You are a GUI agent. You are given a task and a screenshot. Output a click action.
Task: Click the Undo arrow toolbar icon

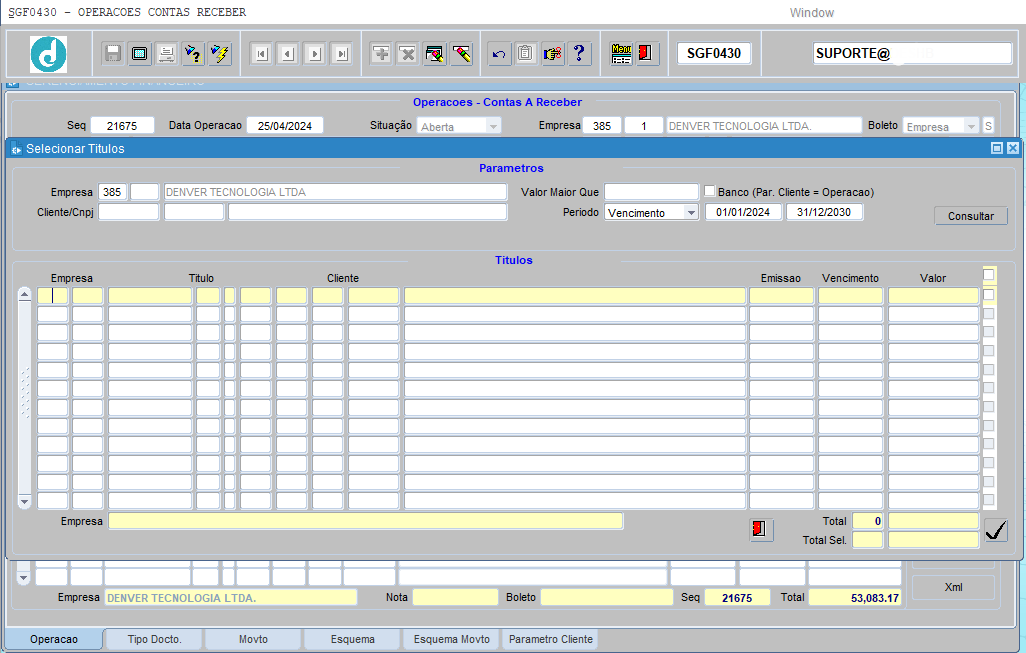tap(499, 53)
